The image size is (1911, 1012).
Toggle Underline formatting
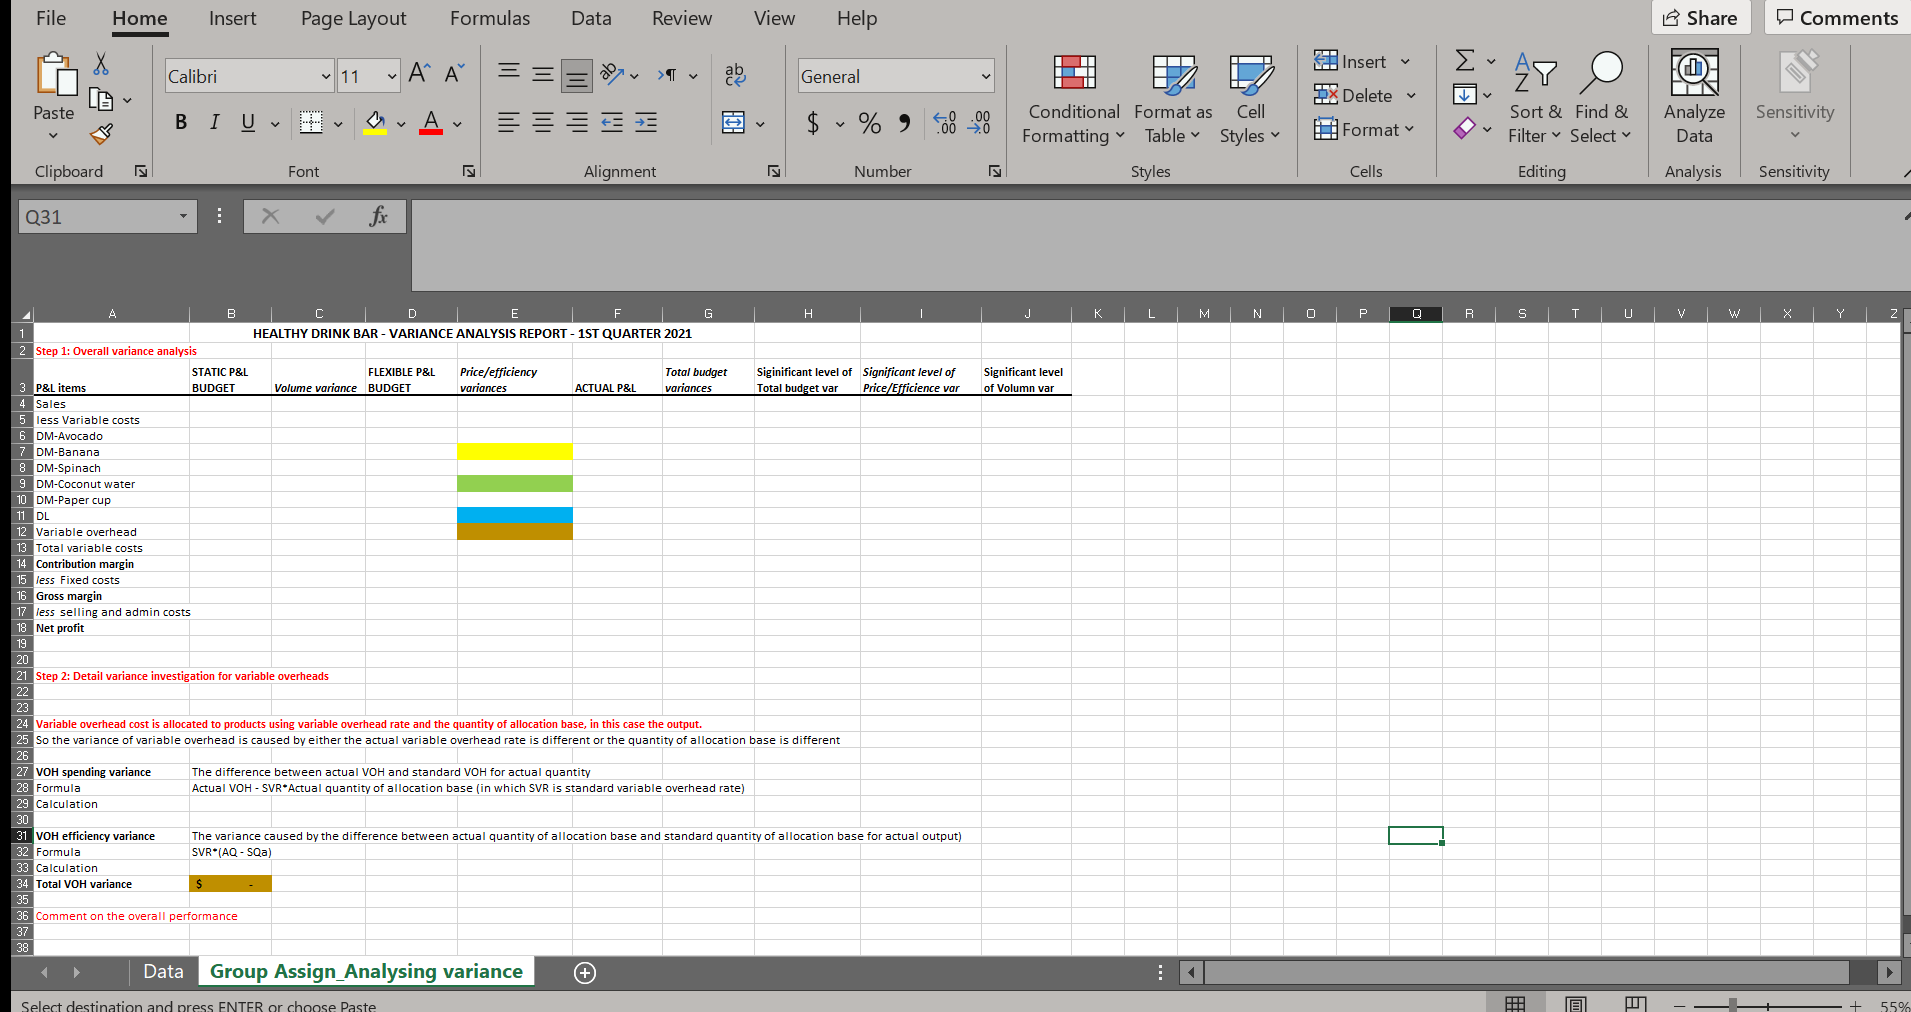[248, 123]
